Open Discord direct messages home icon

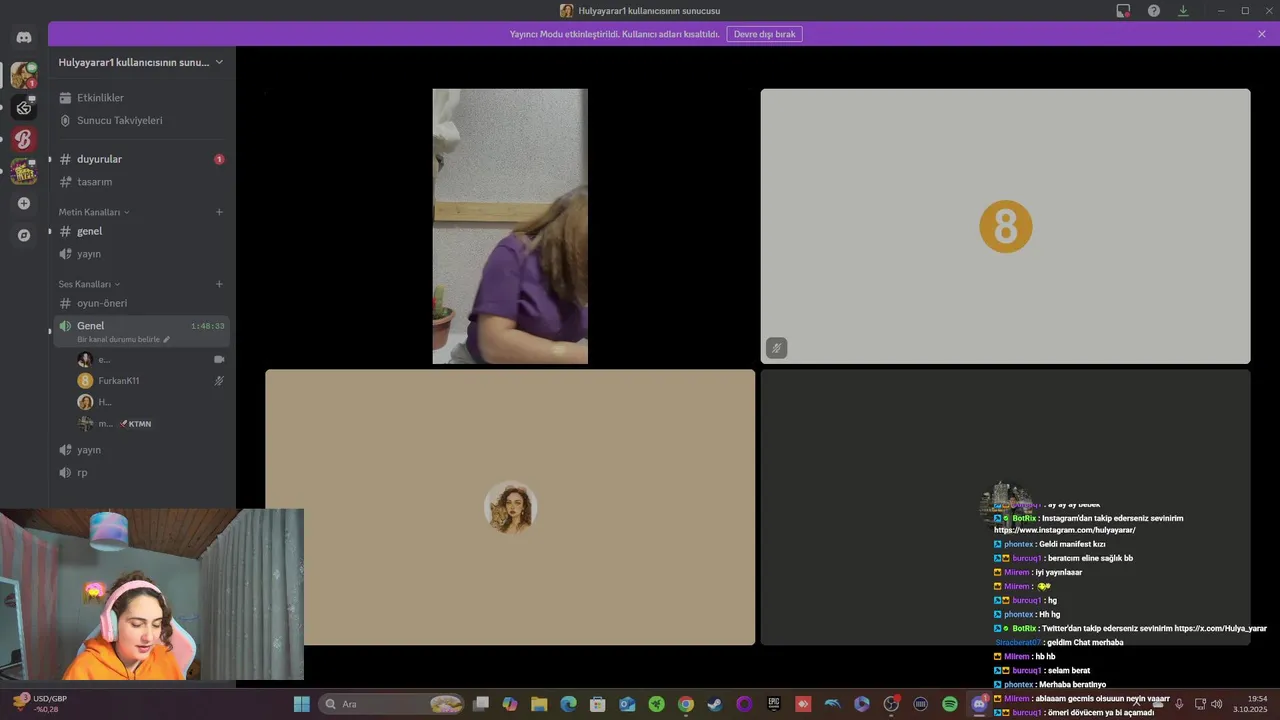(24, 37)
